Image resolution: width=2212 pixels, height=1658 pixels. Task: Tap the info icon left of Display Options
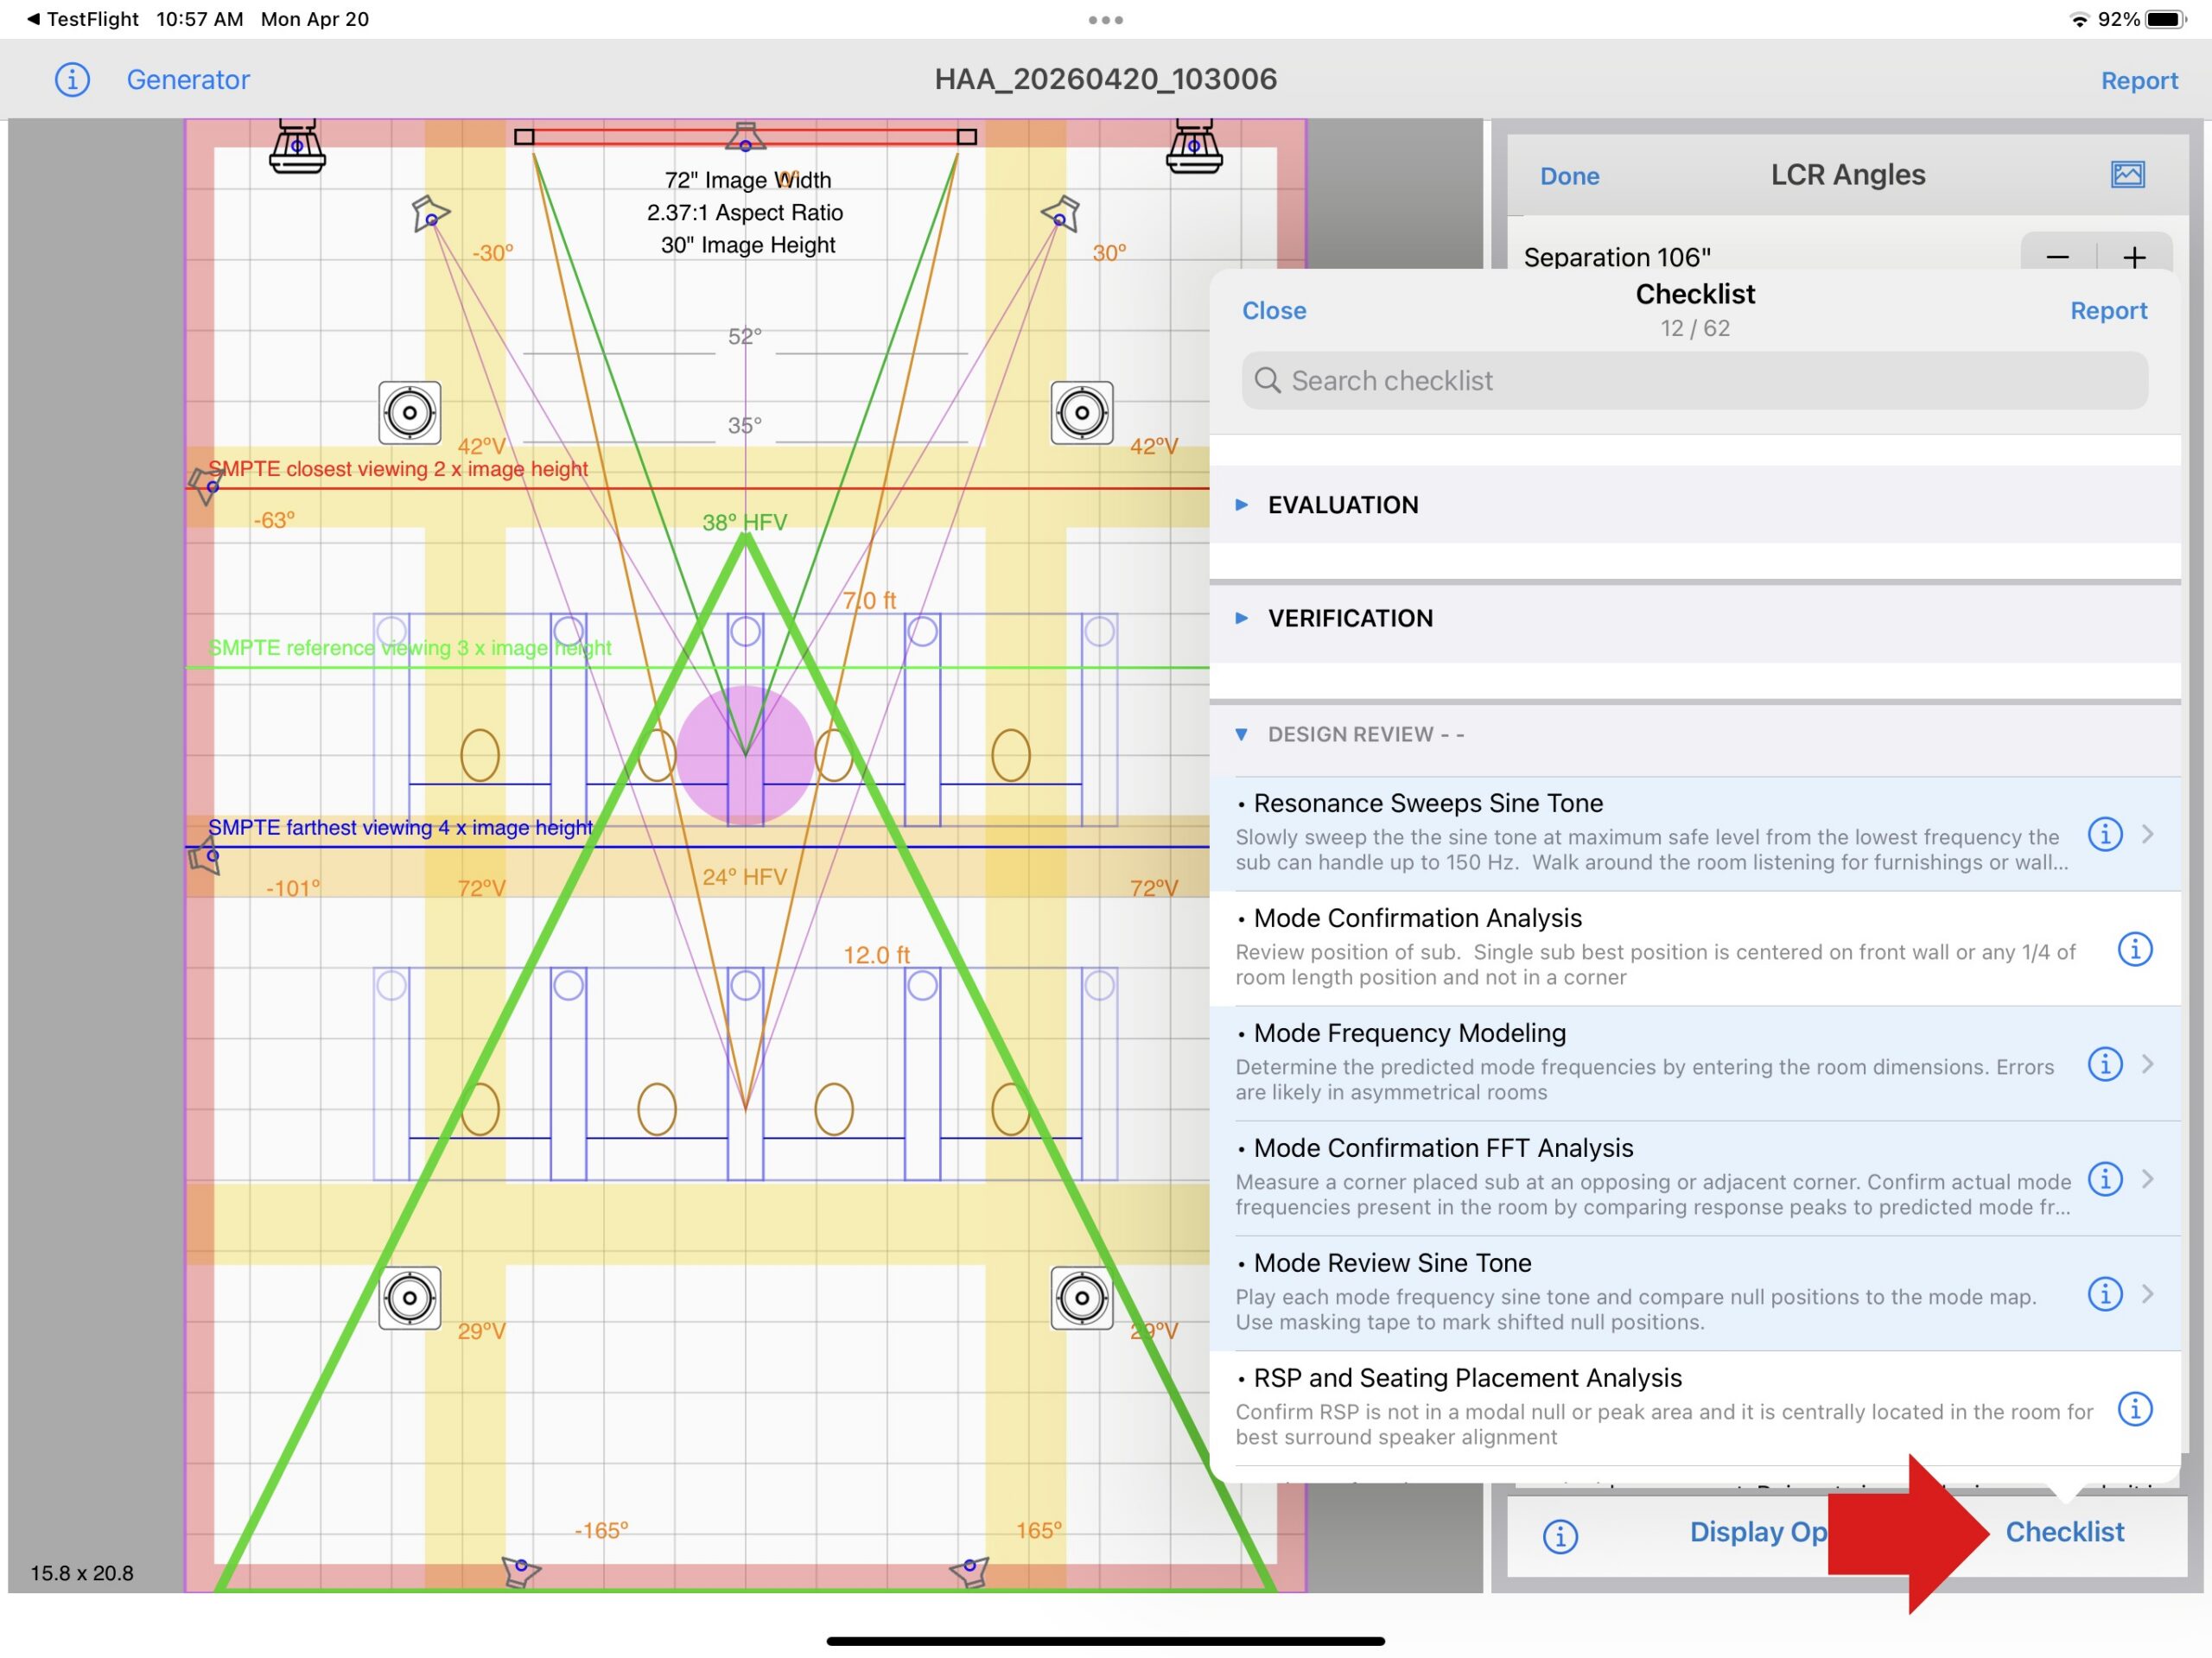point(1559,1535)
